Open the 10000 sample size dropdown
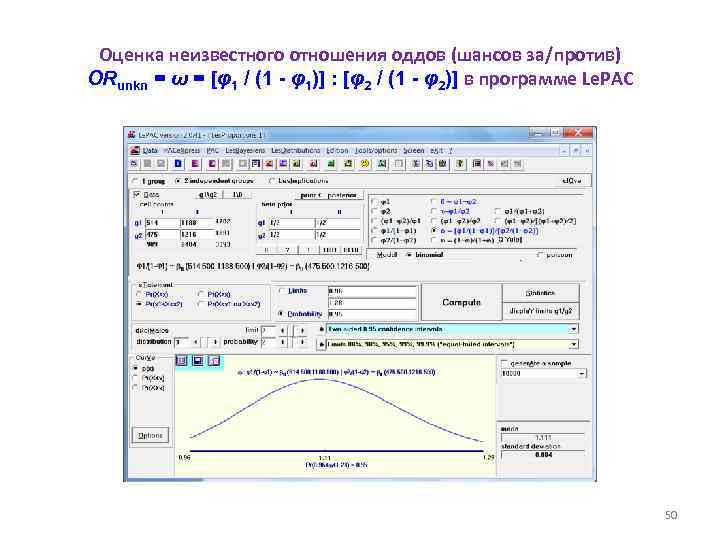Image resolution: width=720 pixels, height=540 pixels. point(582,374)
